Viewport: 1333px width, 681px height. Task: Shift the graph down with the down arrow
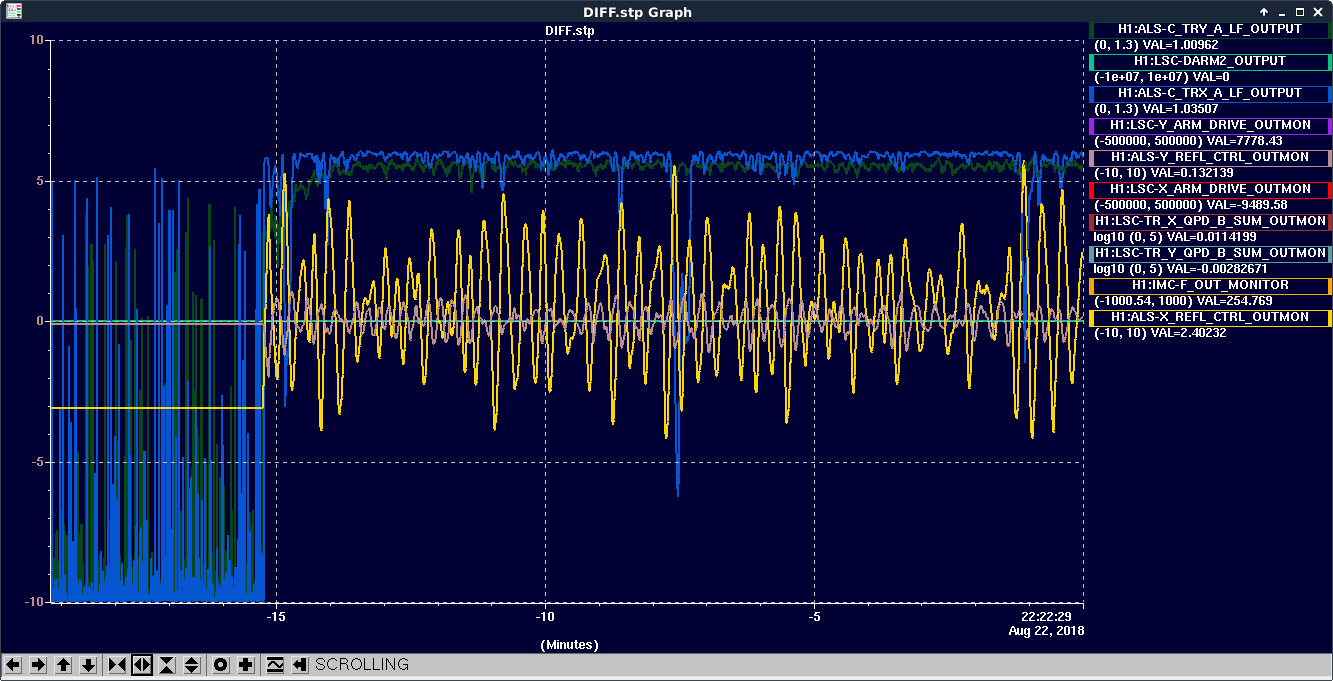(x=88, y=665)
